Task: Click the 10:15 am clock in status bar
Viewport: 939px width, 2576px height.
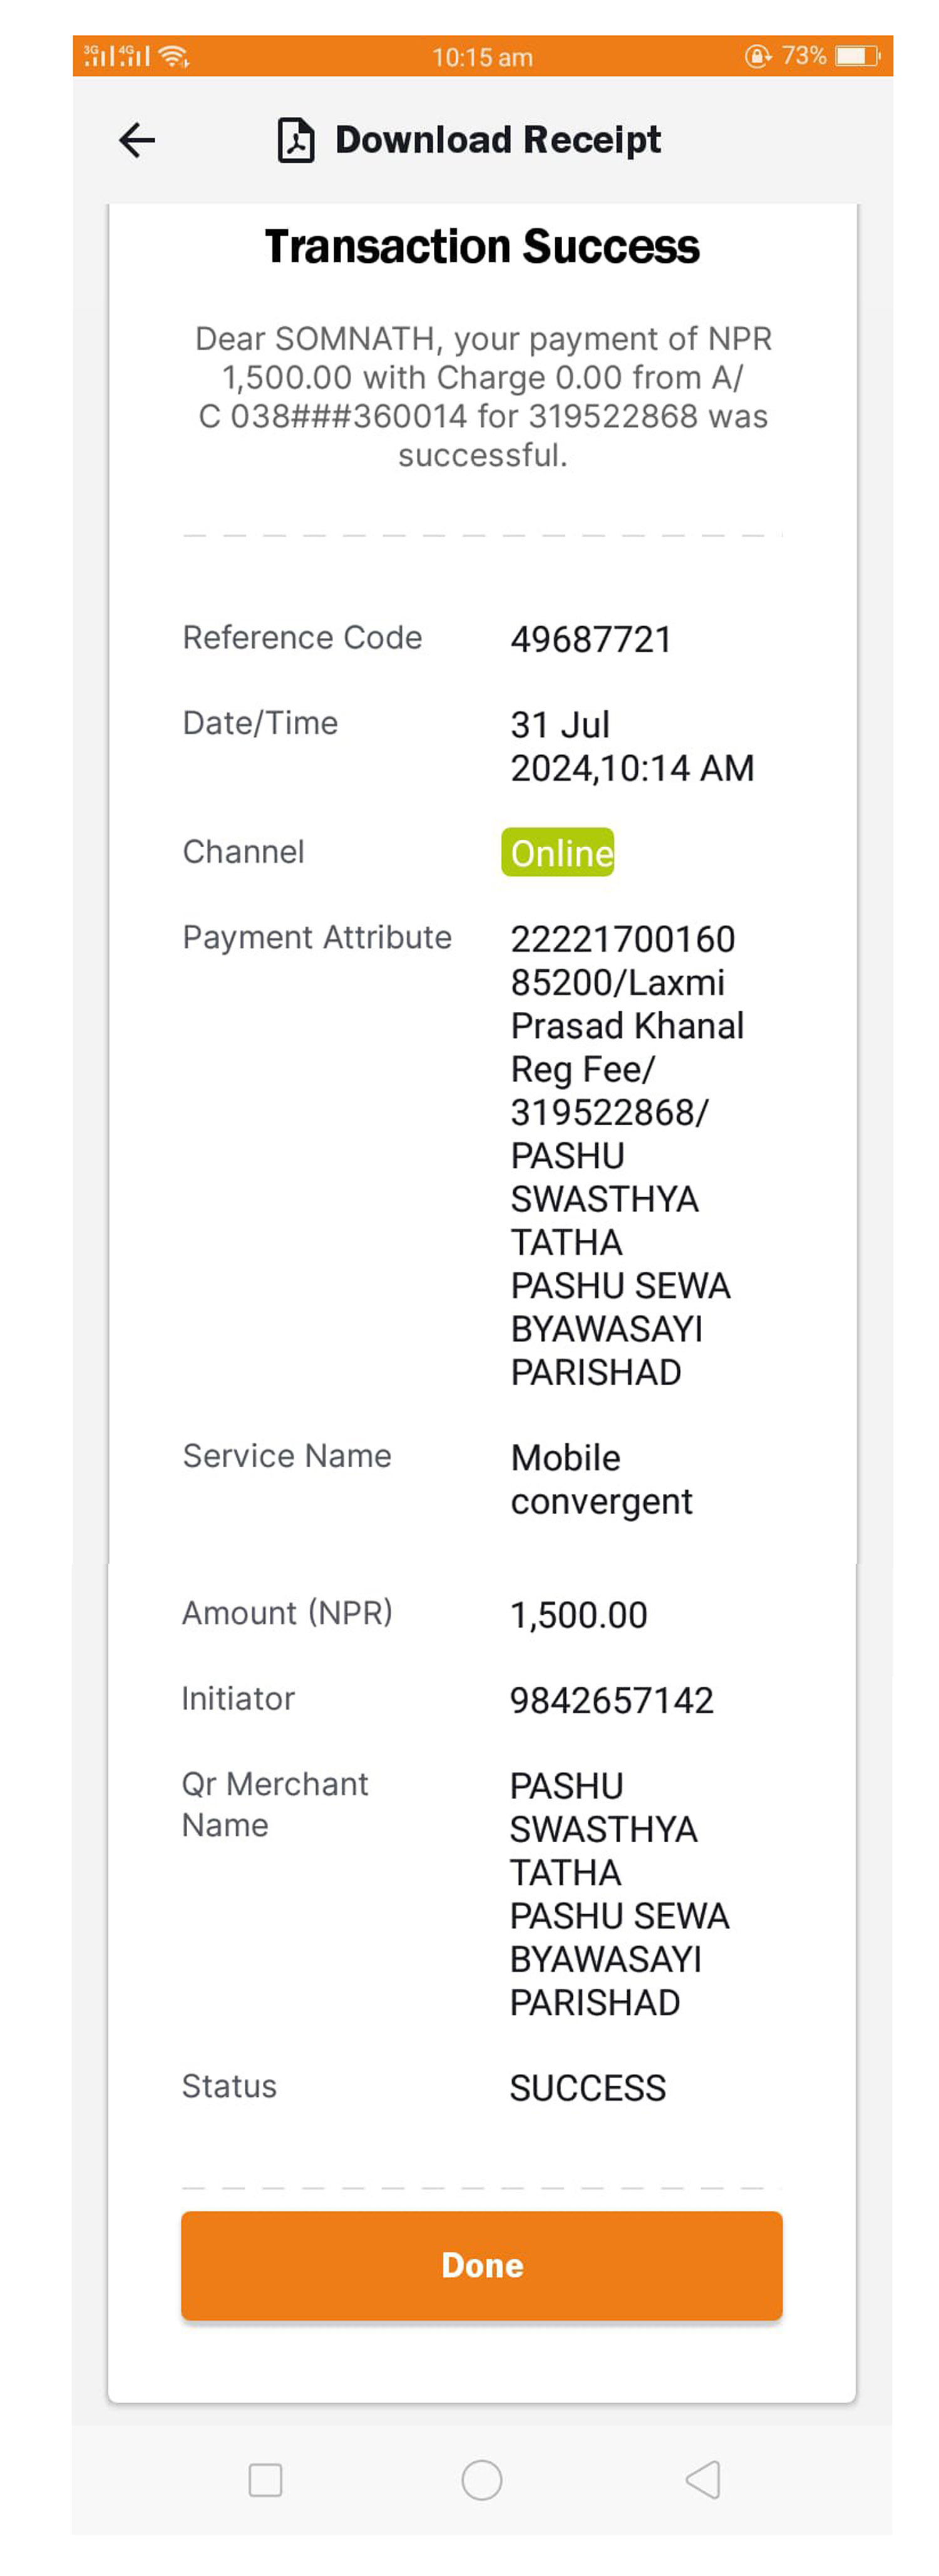Action: [482, 57]
